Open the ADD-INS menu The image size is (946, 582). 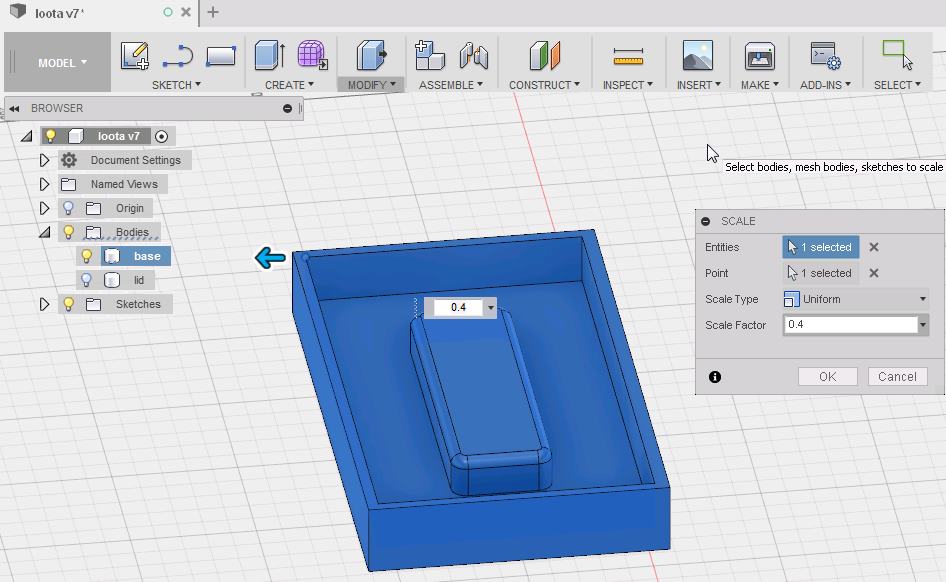click(825, 85)
